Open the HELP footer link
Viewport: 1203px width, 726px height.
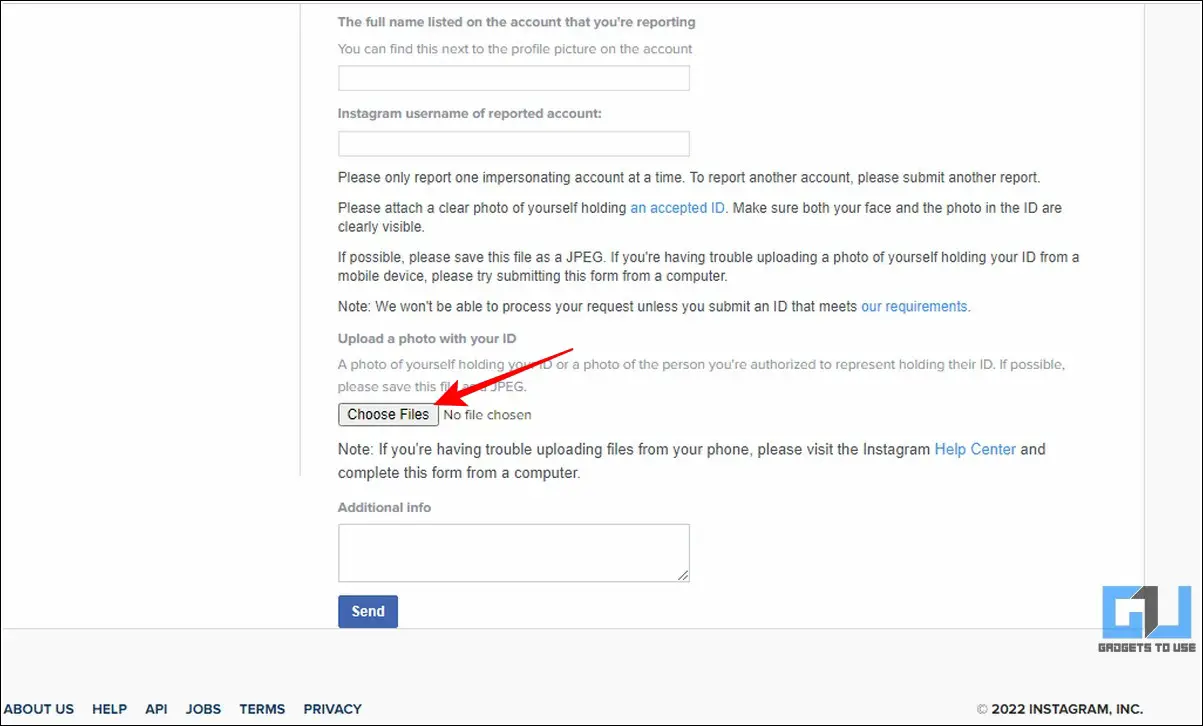(x=110, y=709)
